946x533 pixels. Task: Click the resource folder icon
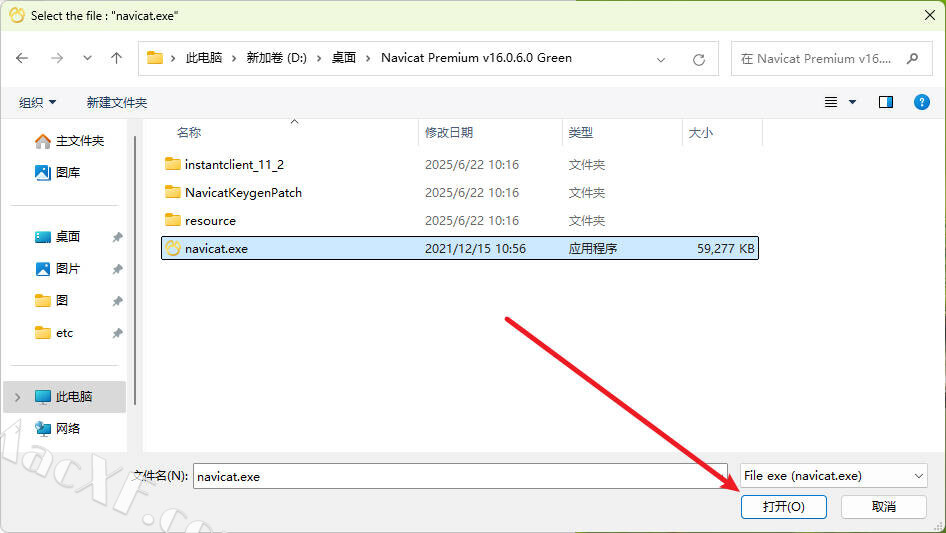(173, 219)
